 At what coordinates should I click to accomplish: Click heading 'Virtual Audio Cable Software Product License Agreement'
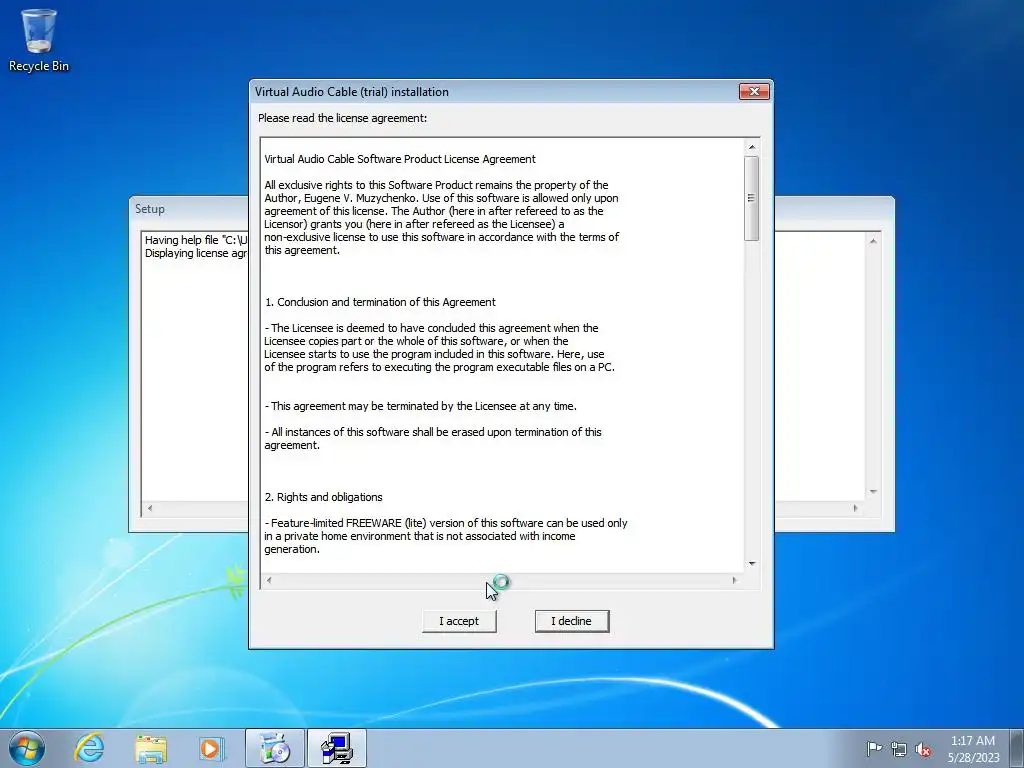coord(400,159)
